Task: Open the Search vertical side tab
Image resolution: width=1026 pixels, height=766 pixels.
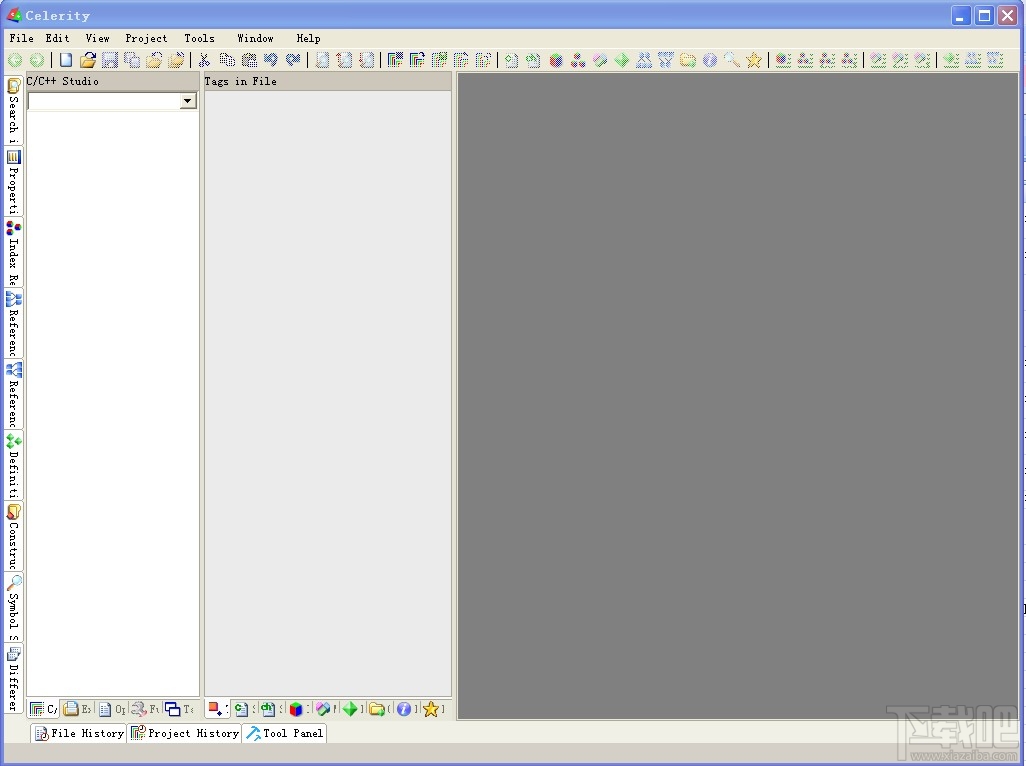Action: (x=14, y=110)
